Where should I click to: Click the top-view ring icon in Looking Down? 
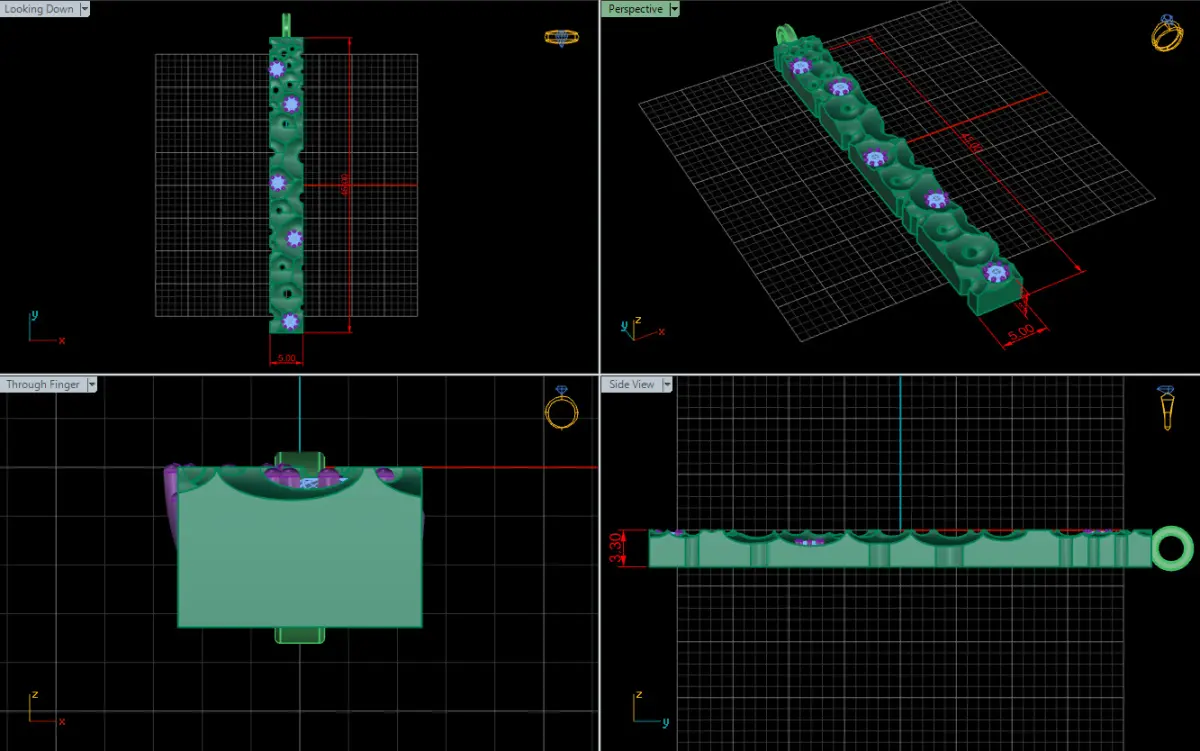click(563, 37)
